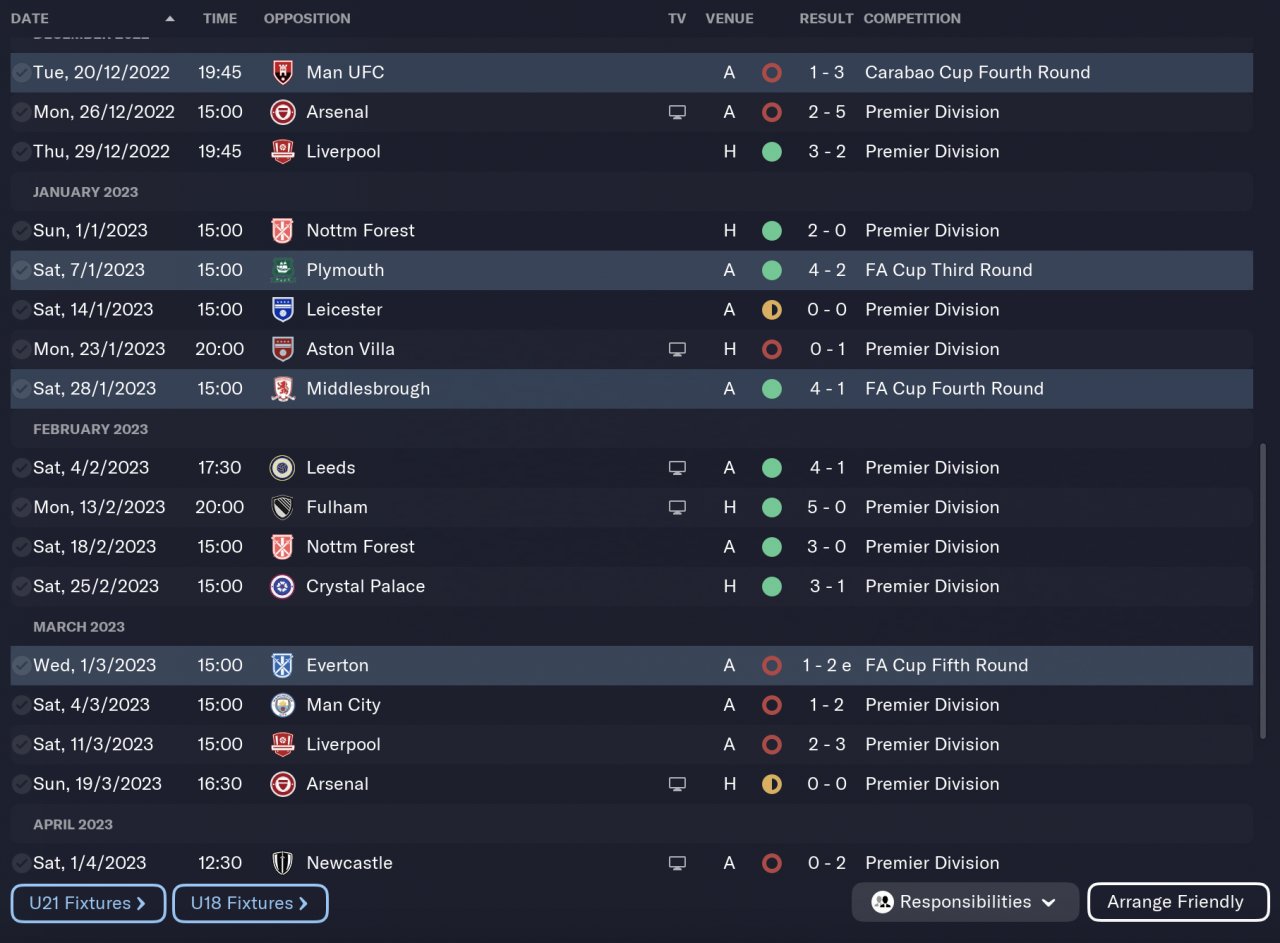Sort fixtures by the Date column arrow
The image size is (1280, 943).
170,19
